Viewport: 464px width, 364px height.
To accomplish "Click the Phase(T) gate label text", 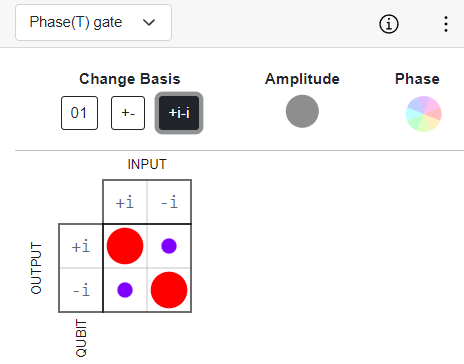I will [76, 22].
